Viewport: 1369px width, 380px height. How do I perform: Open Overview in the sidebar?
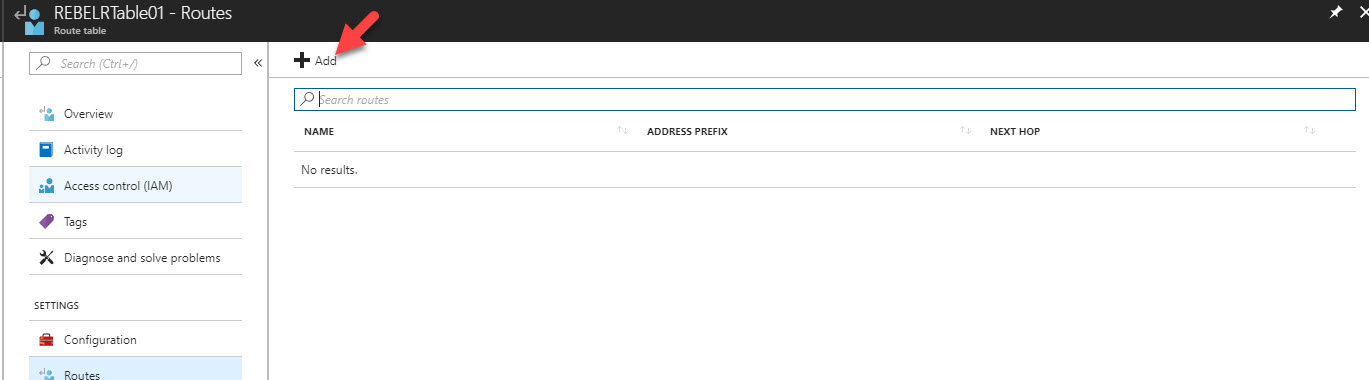pyautogui.click(x=136, y=114)
